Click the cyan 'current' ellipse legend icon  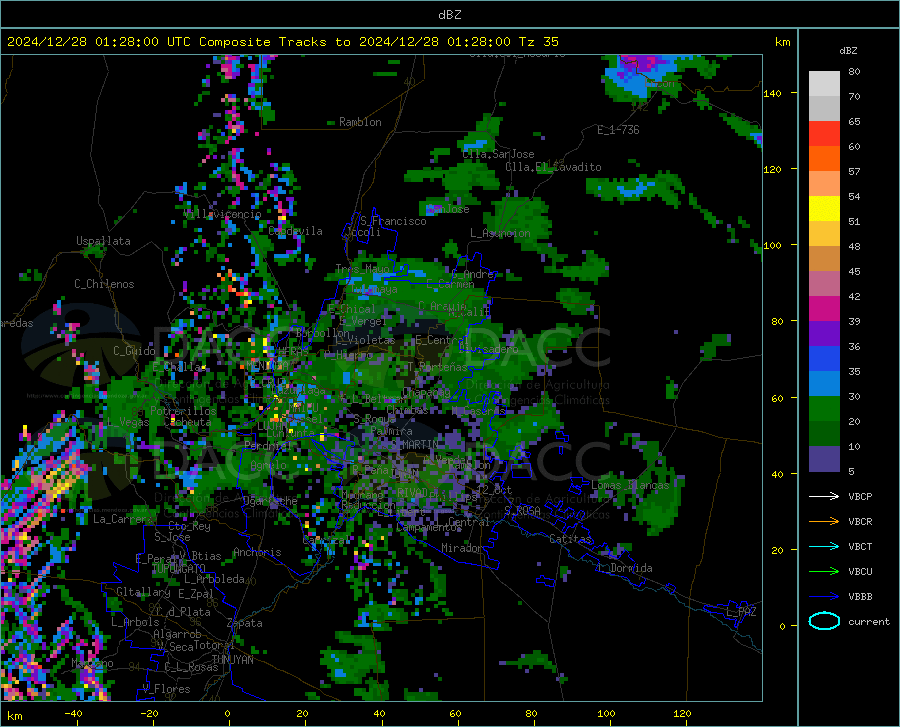click(x=824, y=621)
